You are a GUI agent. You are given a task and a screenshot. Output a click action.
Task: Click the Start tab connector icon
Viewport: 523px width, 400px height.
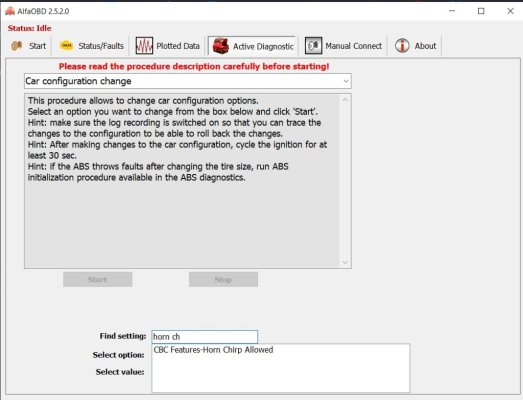click(17, 46)
